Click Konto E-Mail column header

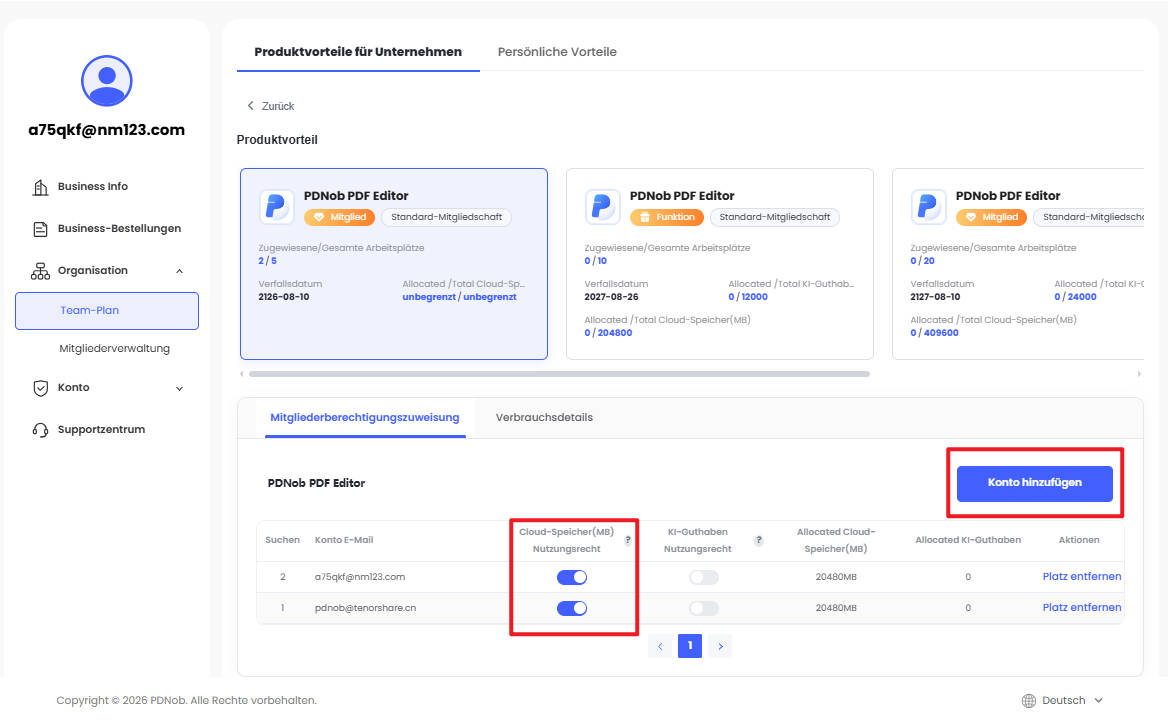point(344,540)
